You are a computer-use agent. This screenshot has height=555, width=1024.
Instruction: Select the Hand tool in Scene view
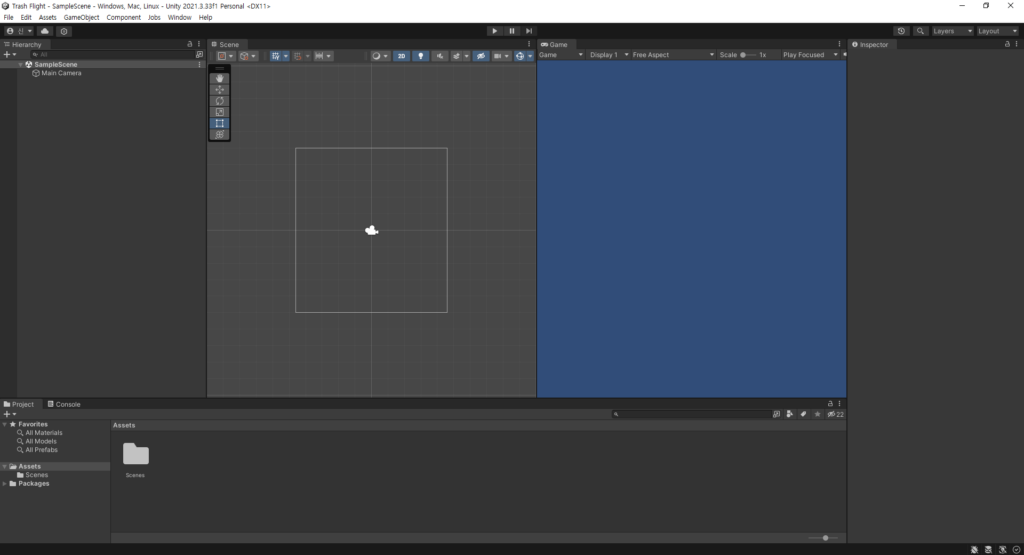click(x=220, y=79)
